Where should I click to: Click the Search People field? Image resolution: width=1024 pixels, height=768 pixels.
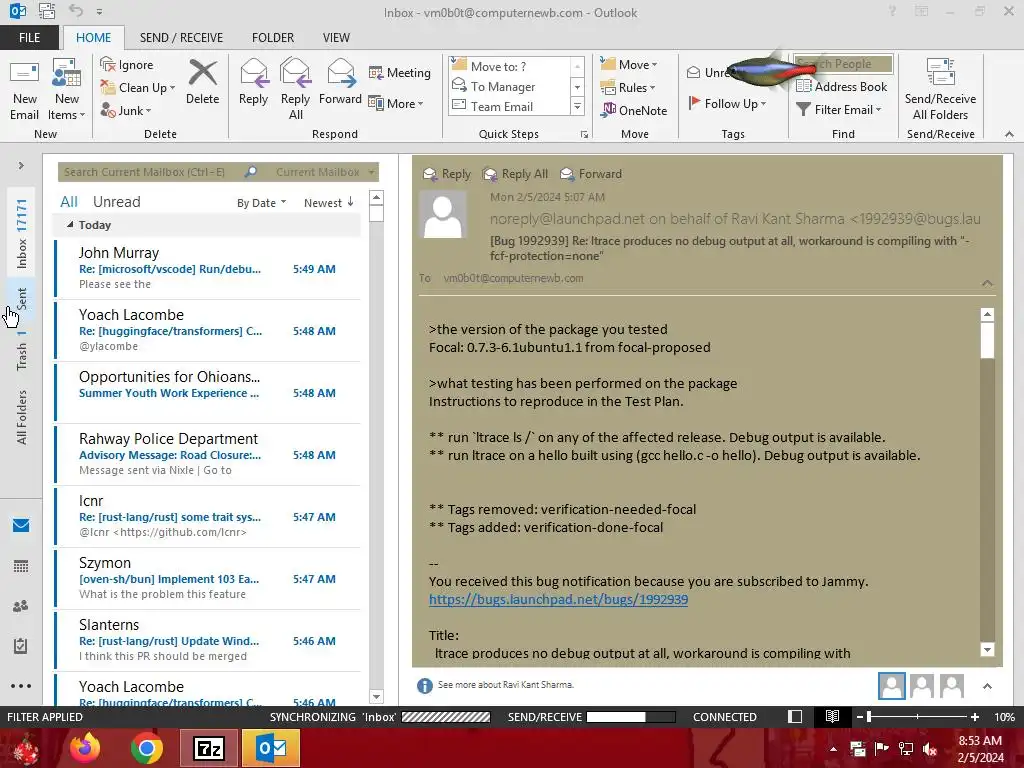[x=843, y=63]
